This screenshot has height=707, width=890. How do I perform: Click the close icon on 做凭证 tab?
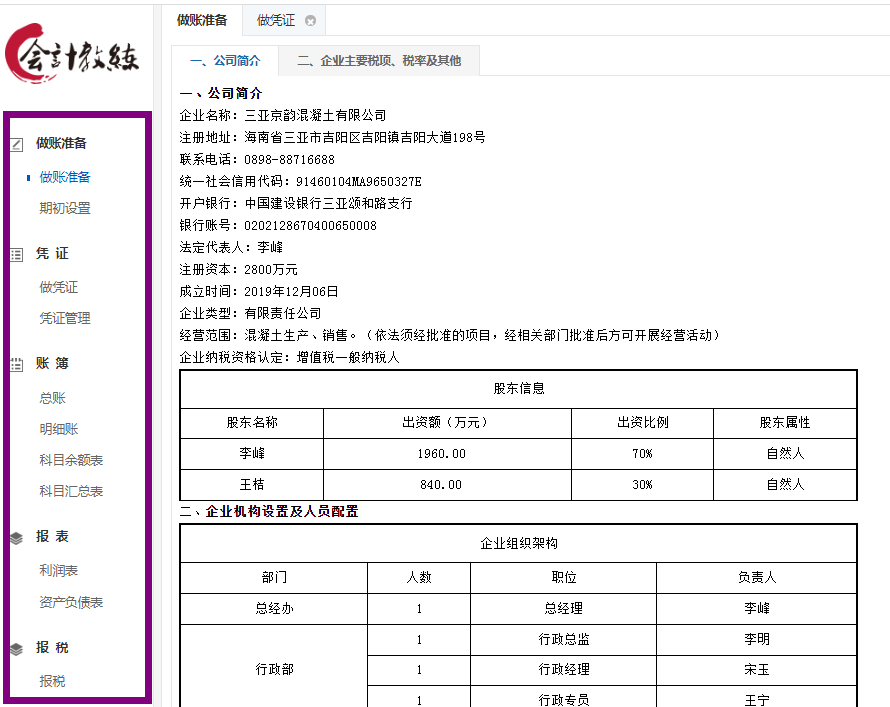pos(308,20)
